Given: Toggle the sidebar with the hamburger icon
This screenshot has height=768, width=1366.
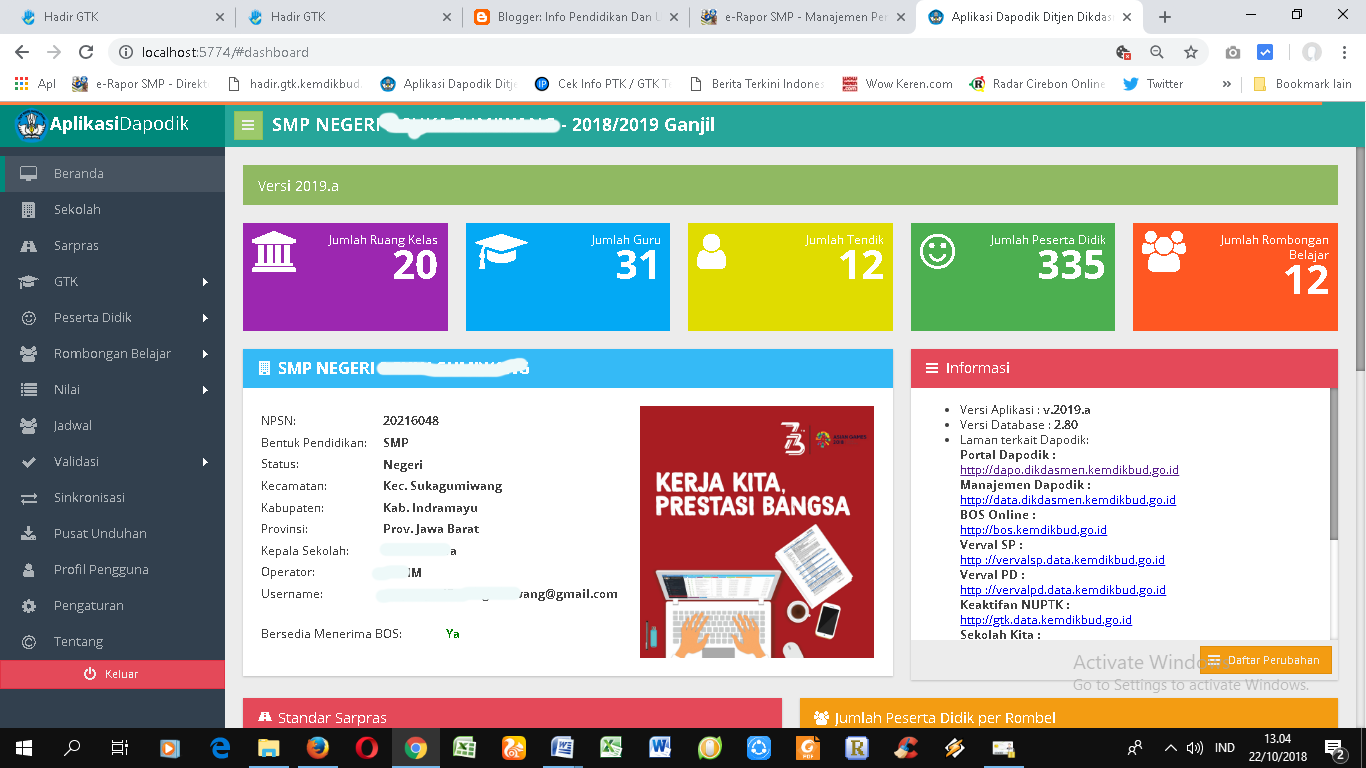Looking at the screenshot, I should [x=247, y=126].
